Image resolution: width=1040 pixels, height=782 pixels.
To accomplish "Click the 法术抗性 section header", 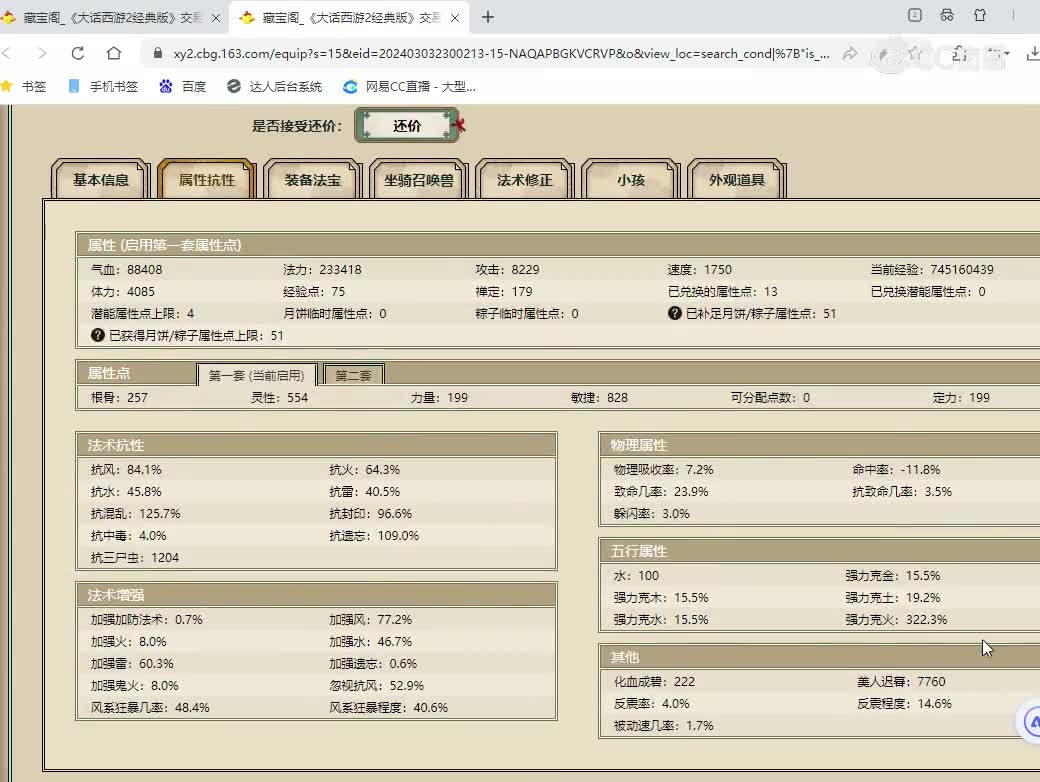I will pyautogui.click(x=316, y=445).
